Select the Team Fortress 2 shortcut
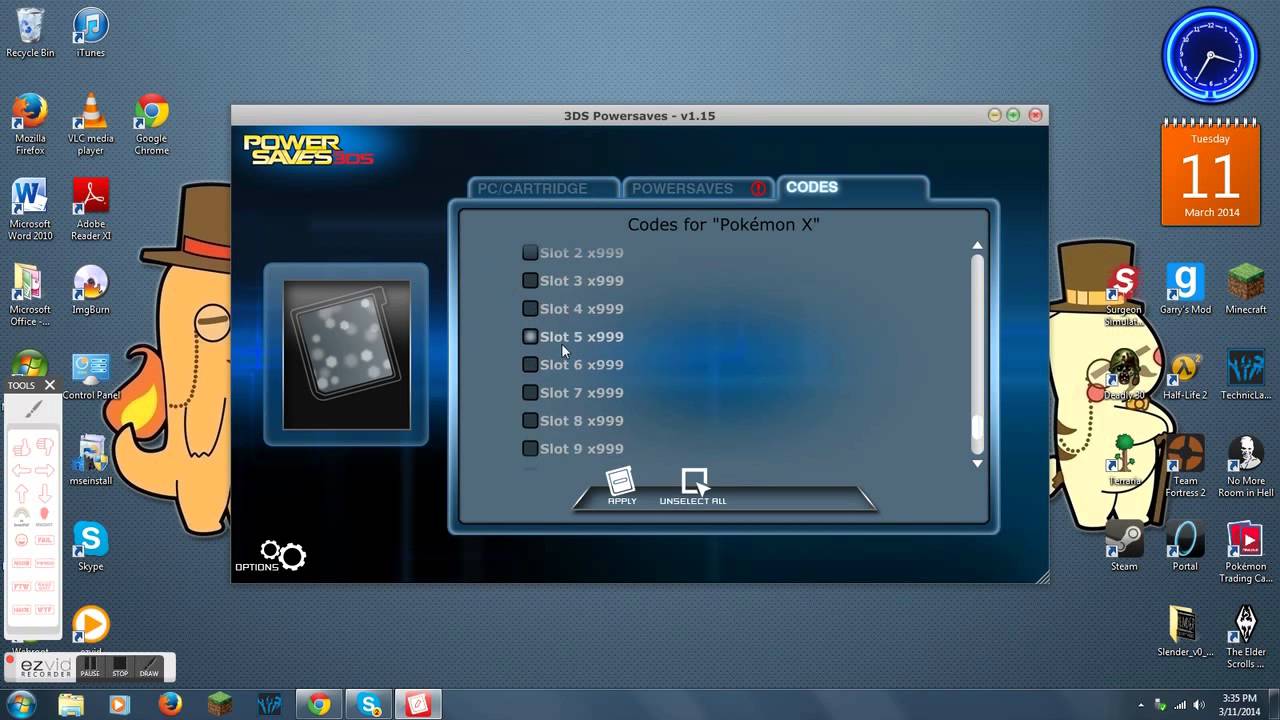1280x720 pixels. click(1185, 466)
